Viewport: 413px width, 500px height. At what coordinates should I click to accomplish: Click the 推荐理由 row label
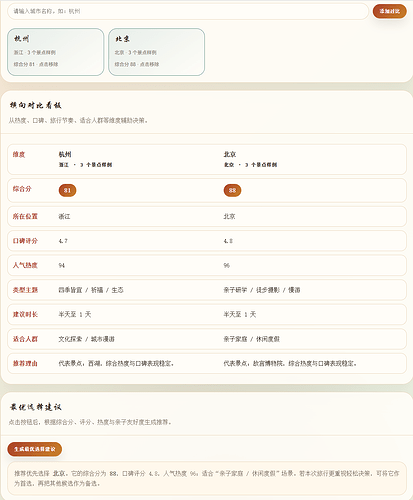tap(25, 363)
